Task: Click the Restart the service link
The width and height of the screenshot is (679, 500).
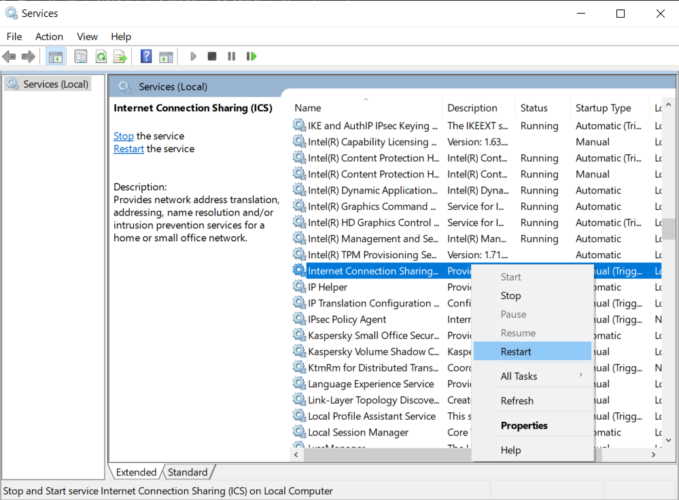Action: coord(129,149)
